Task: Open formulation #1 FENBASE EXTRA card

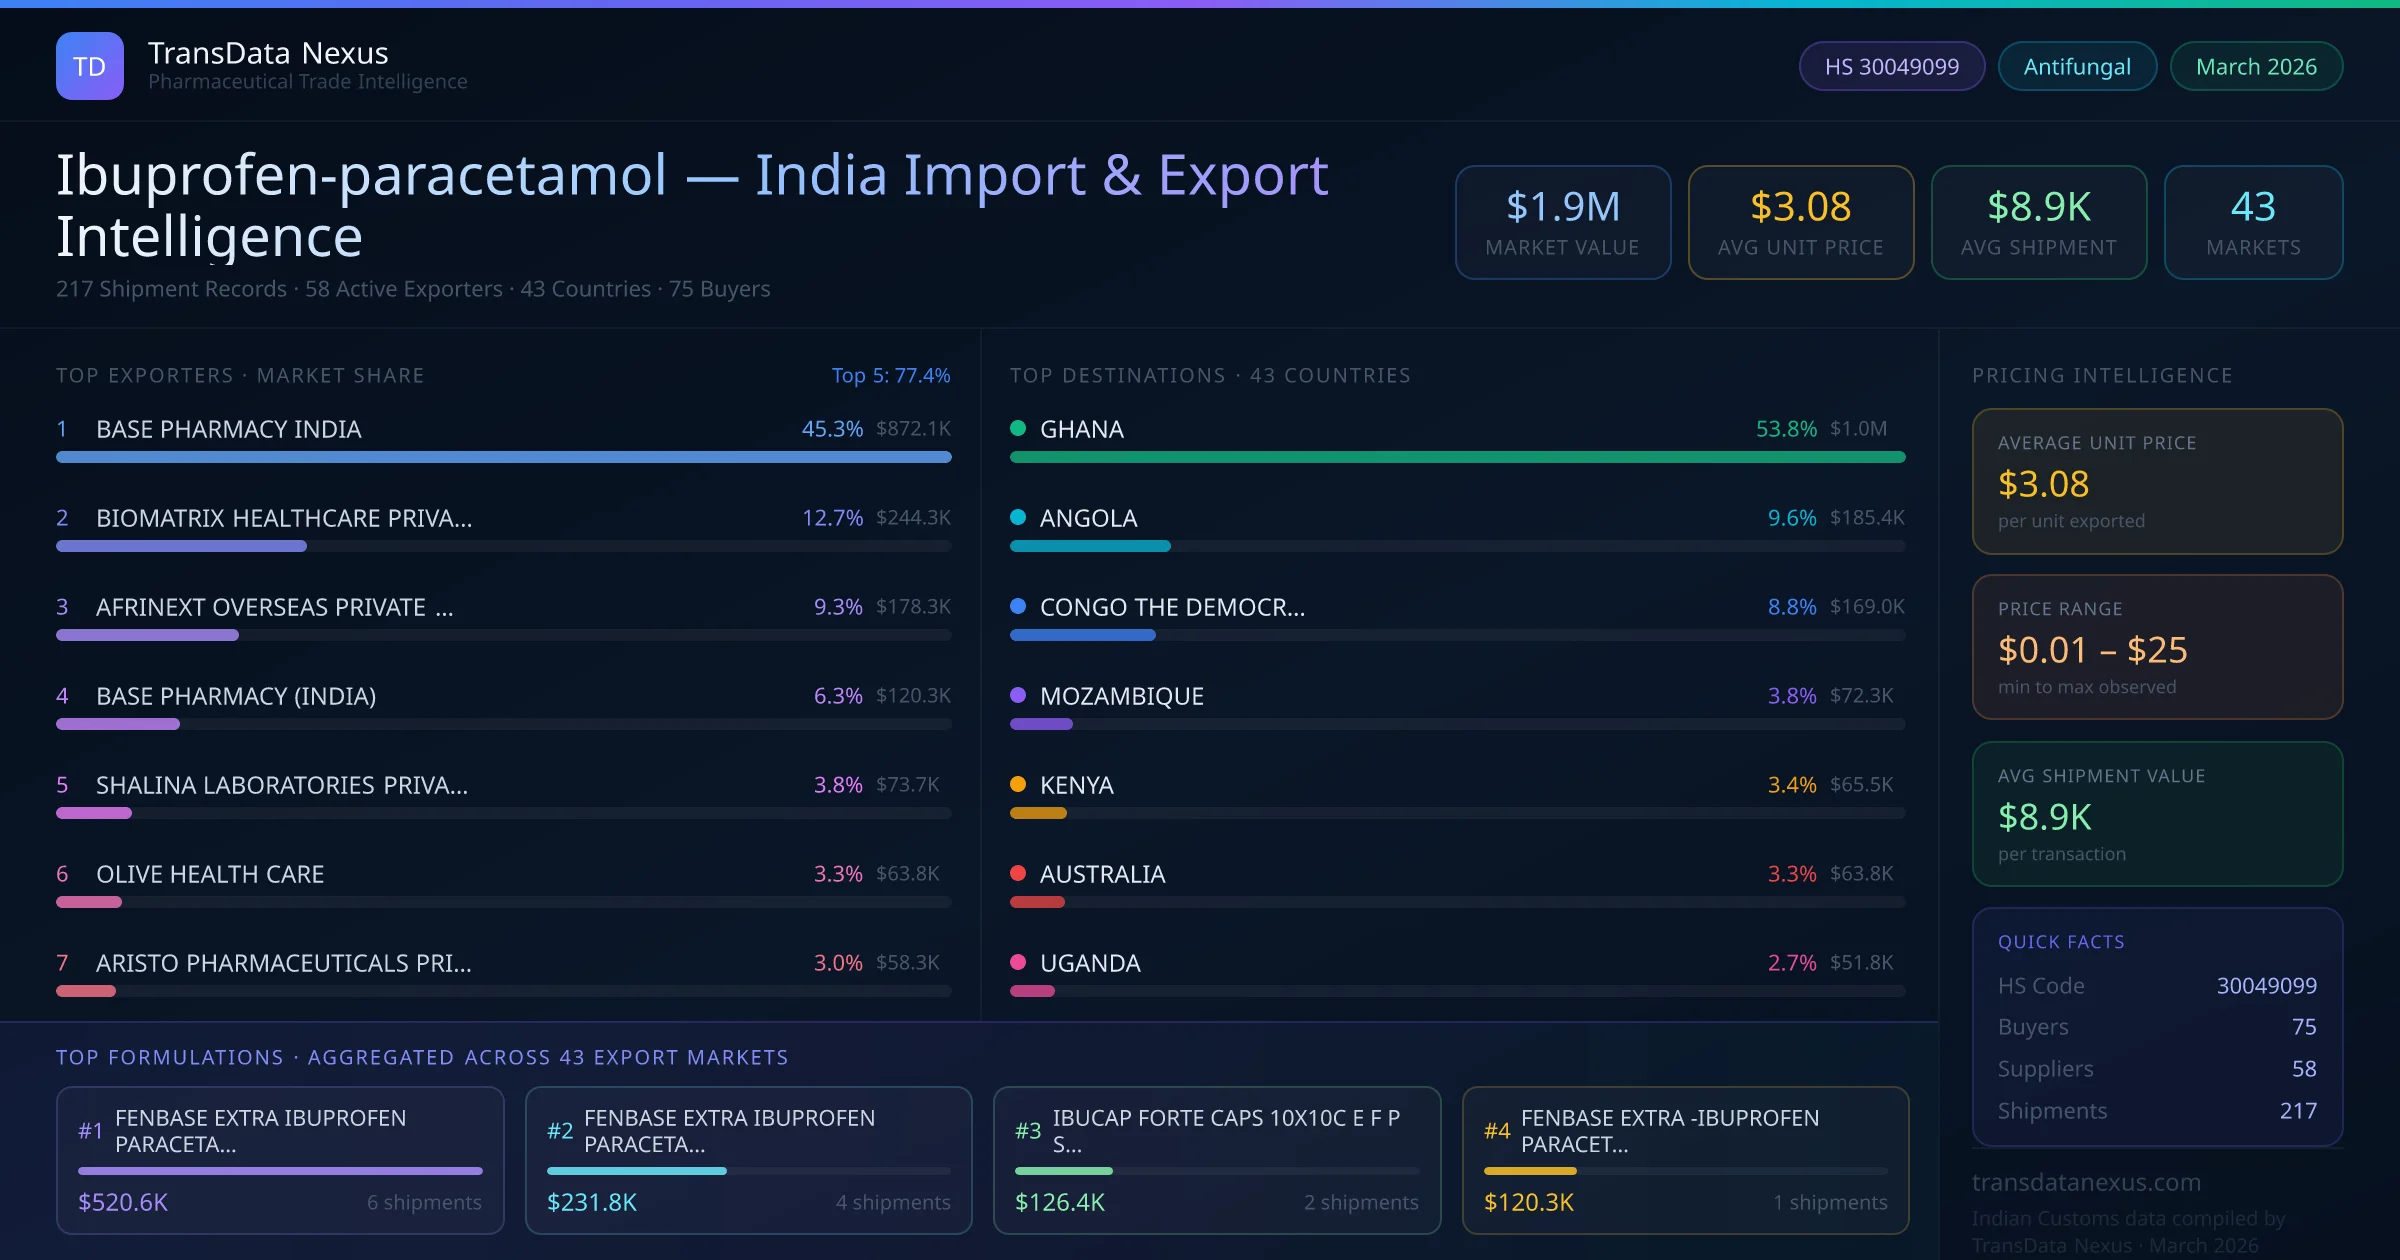Action: pos(280,1160)
